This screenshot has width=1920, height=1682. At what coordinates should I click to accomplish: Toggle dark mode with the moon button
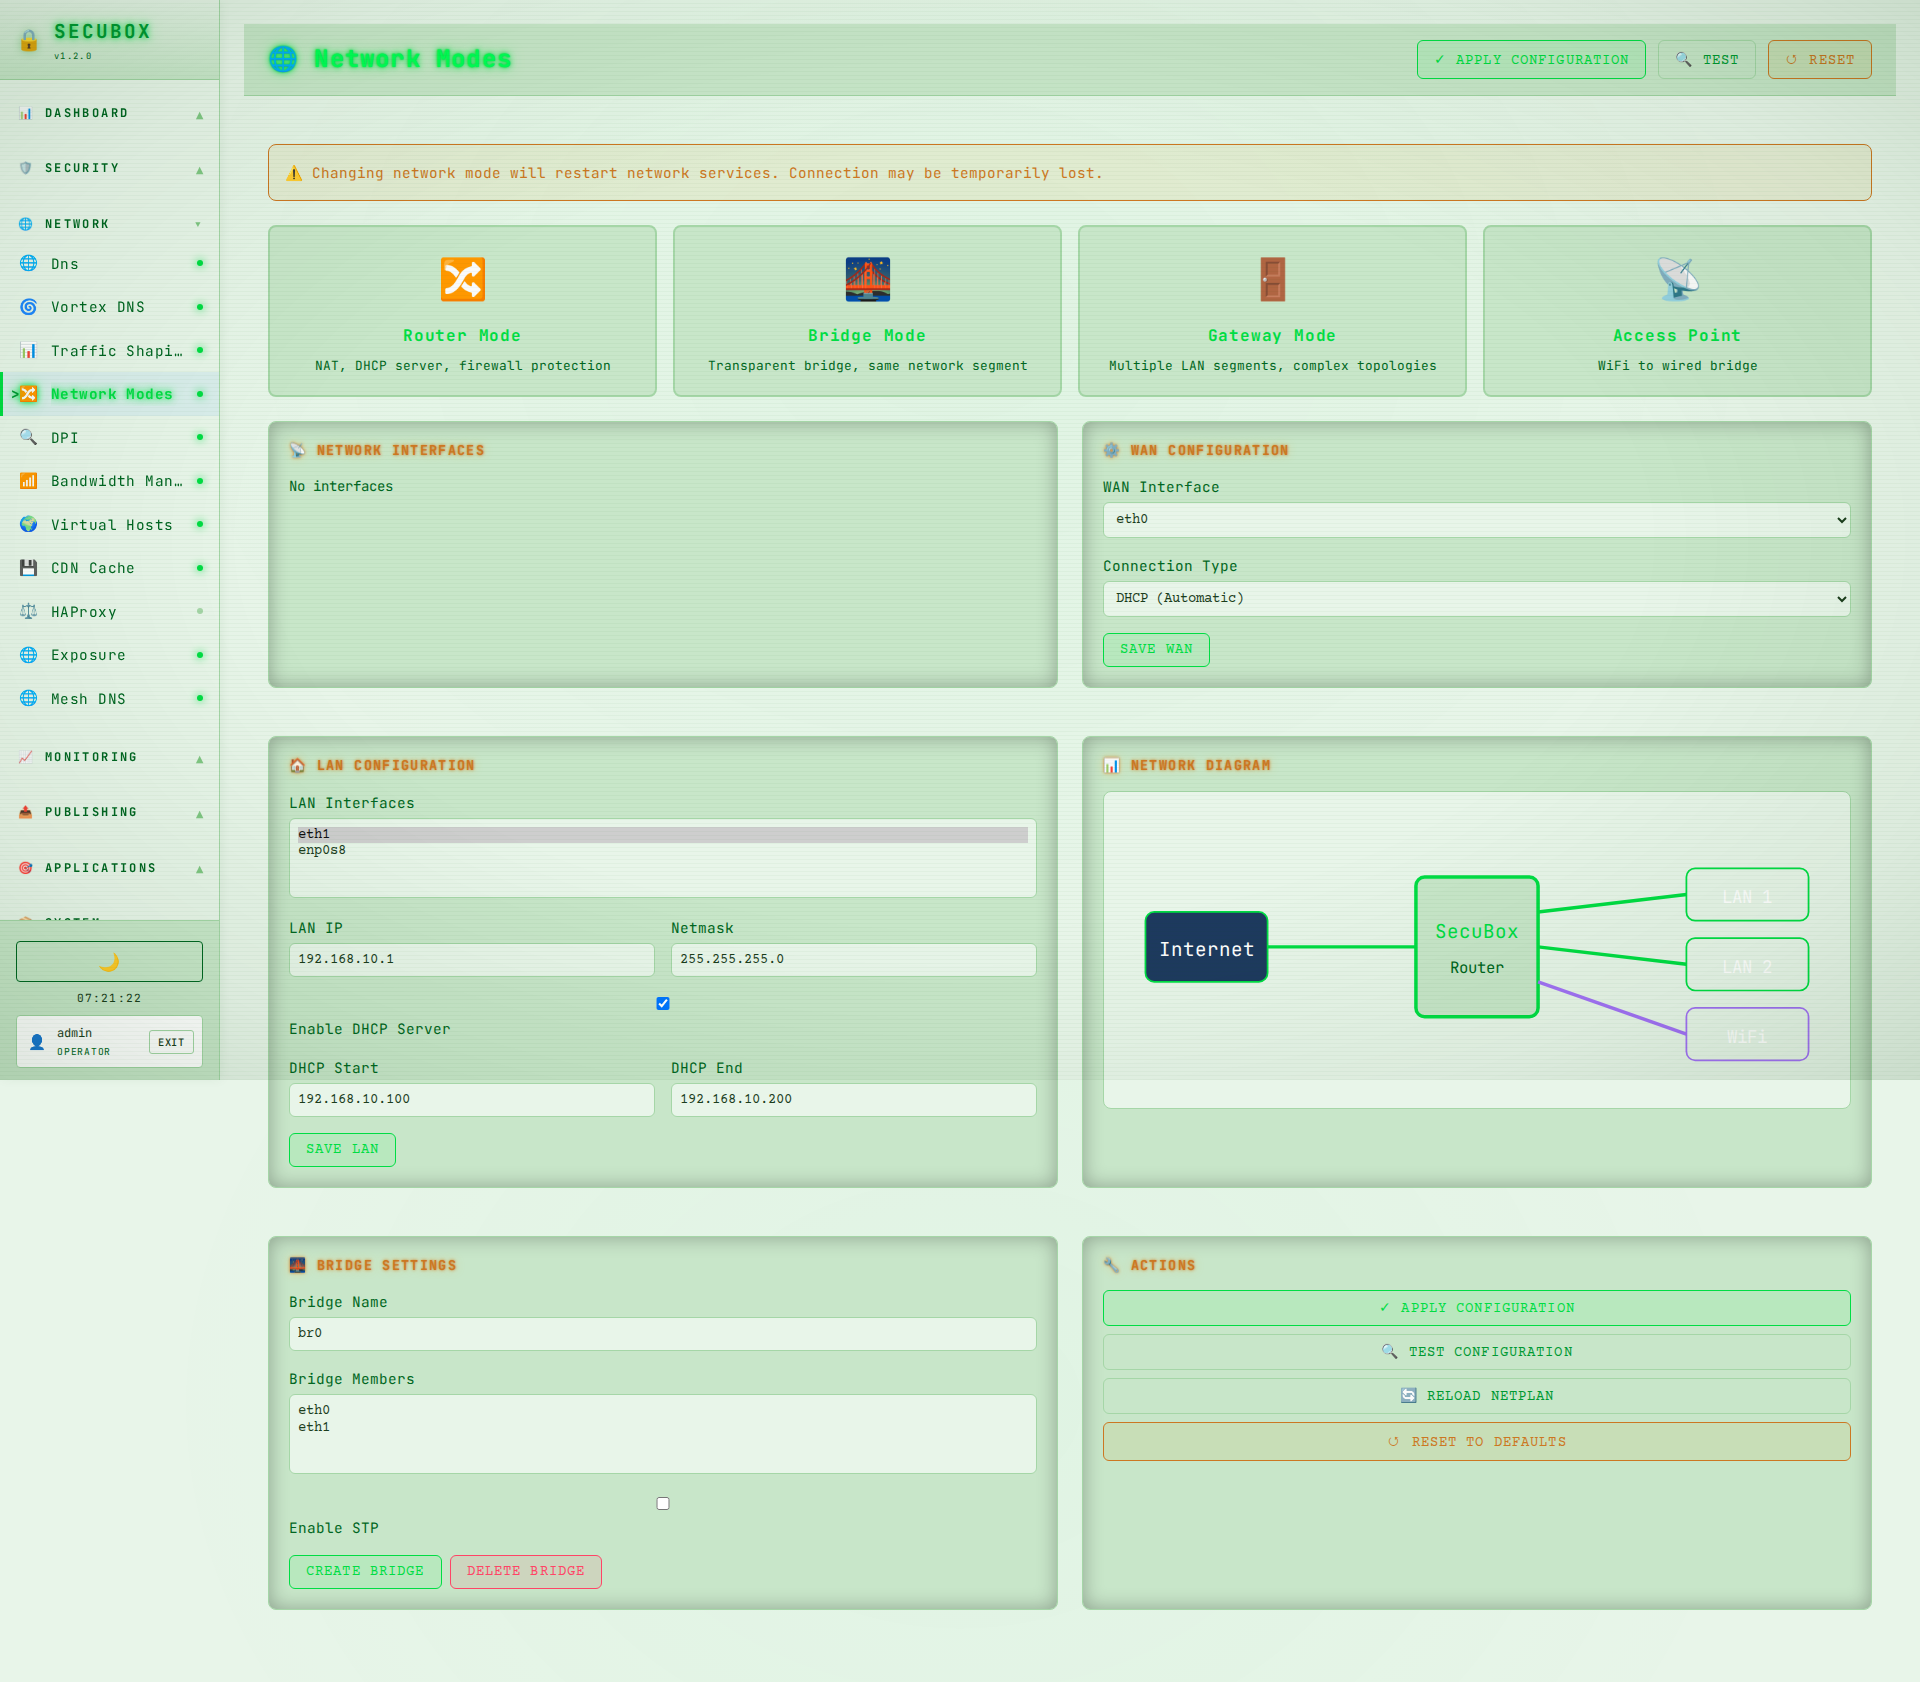[x=109, y=961]
